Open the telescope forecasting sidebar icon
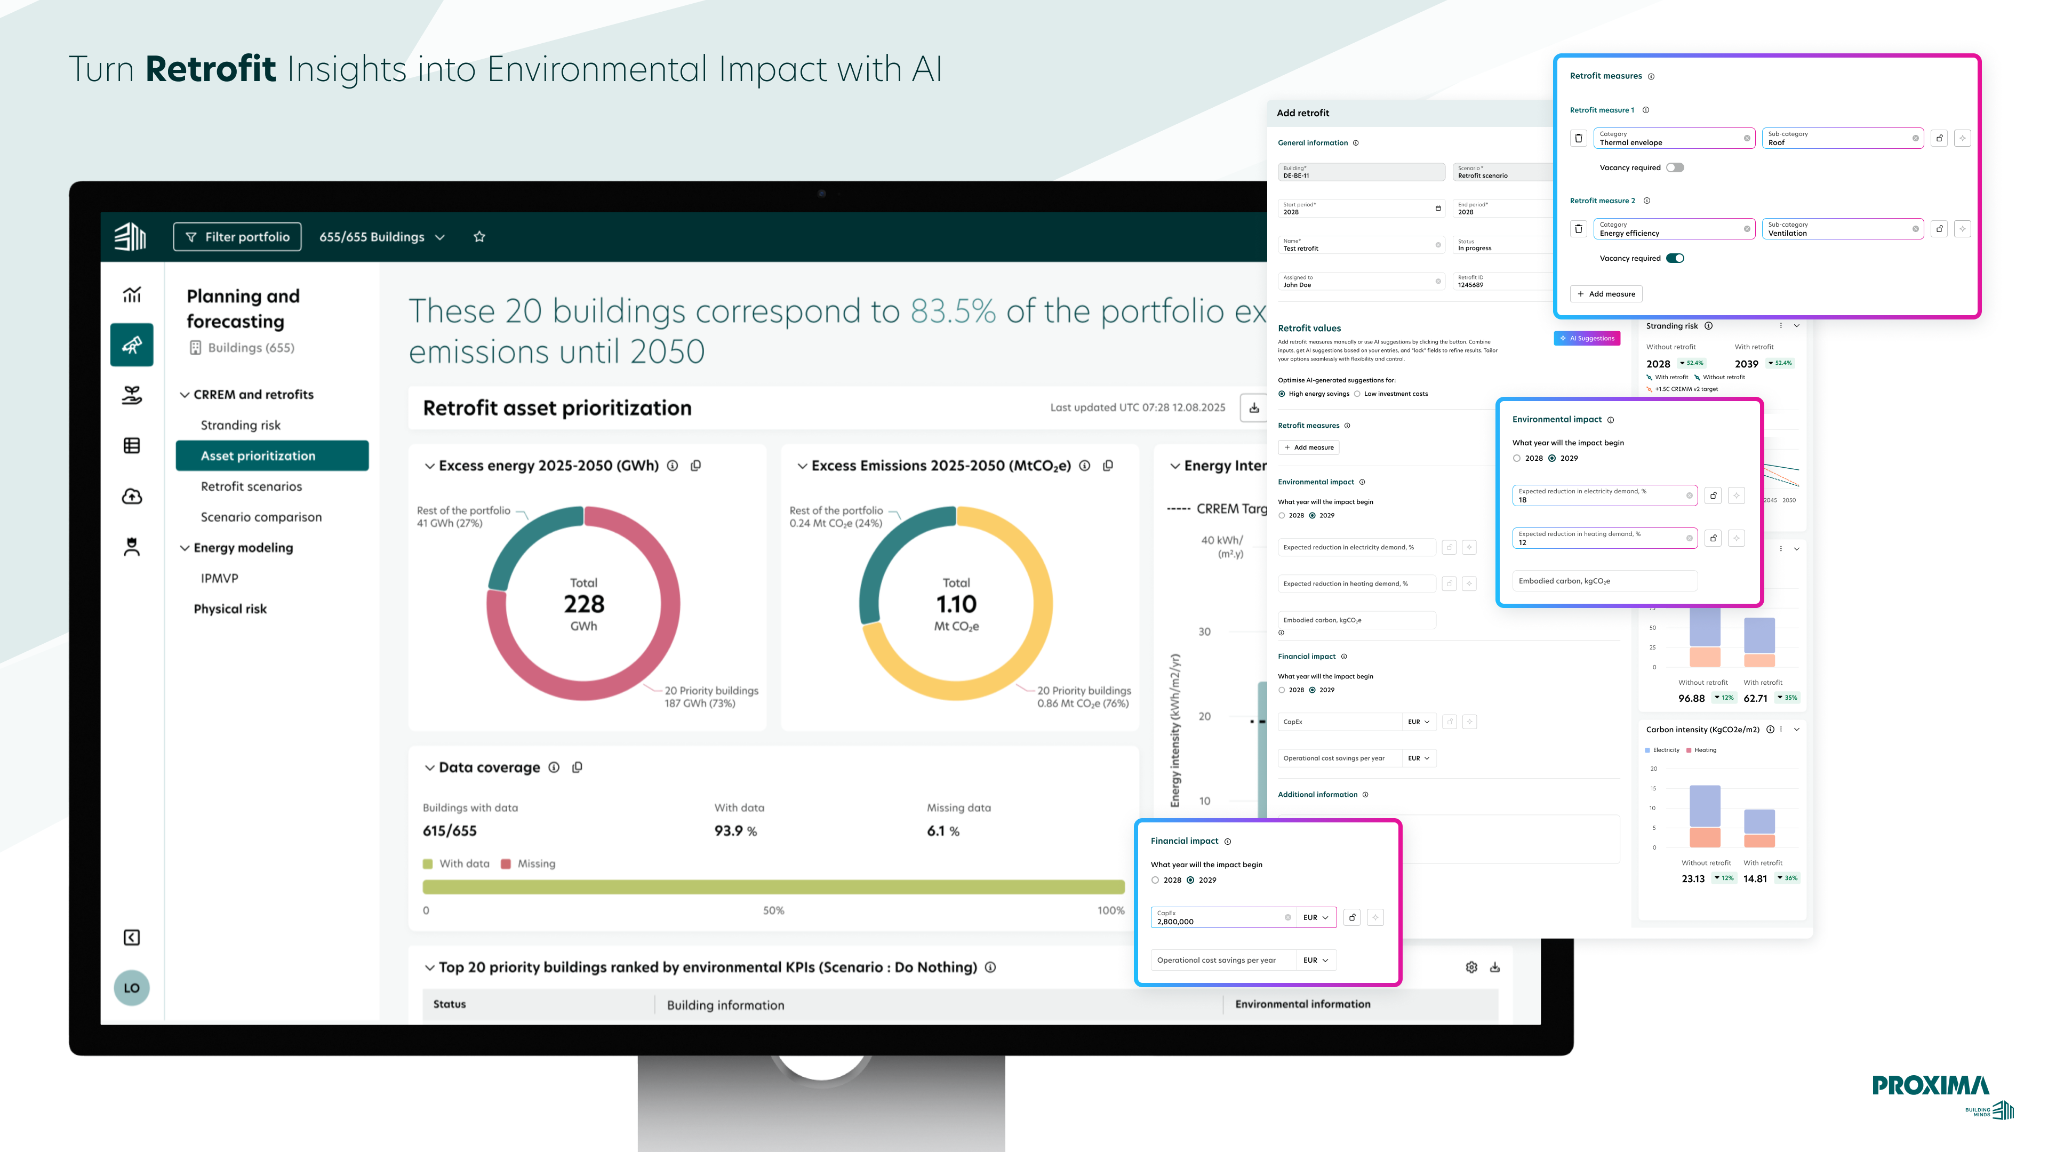 click(x=132, y=345)
